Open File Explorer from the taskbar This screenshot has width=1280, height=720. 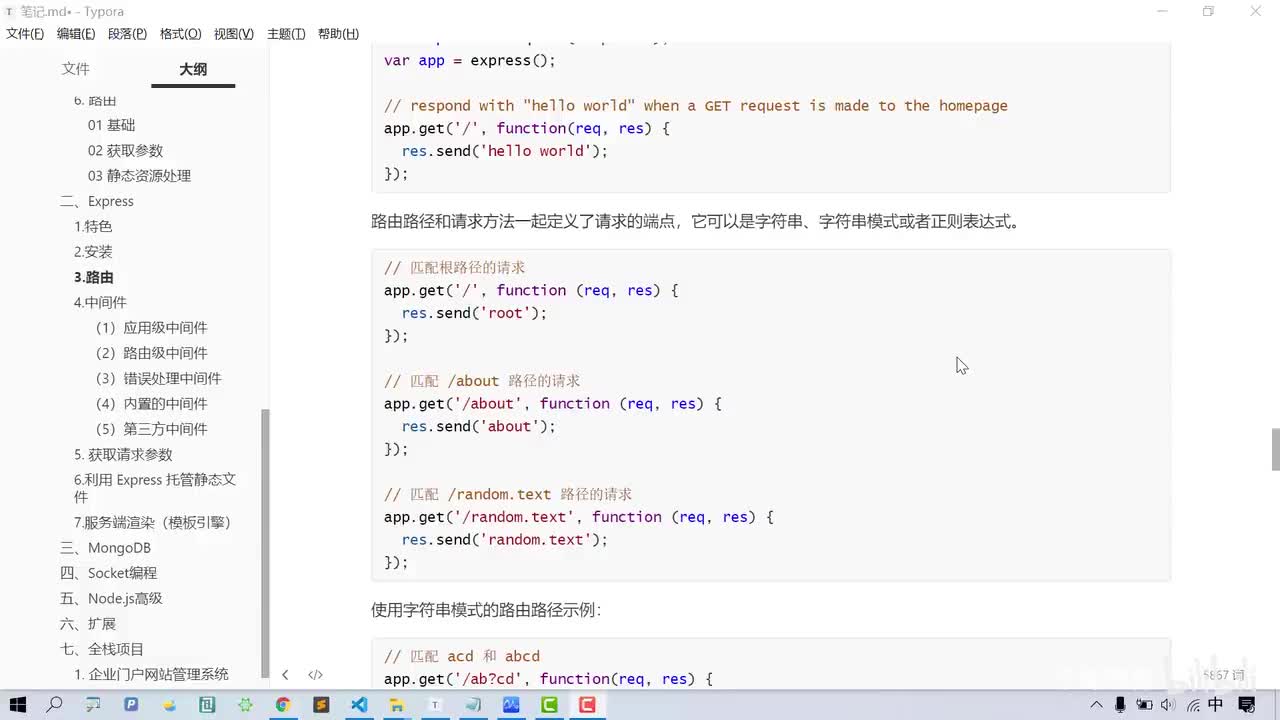(x=397, y=705)
